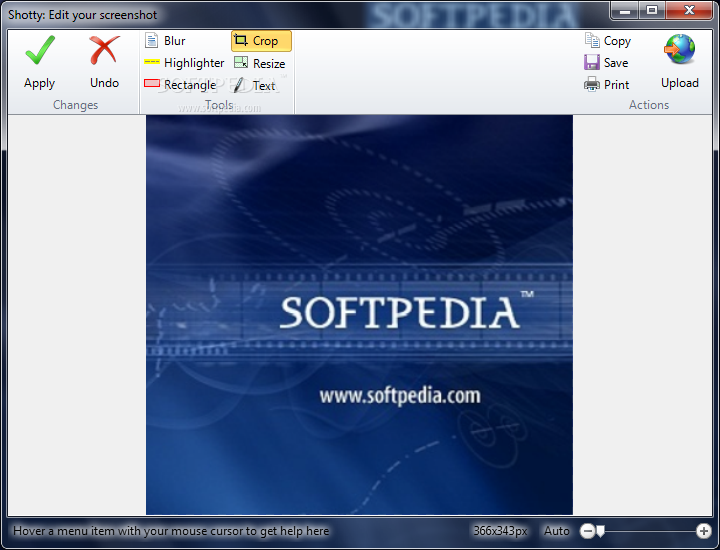This screenshot has width=720, height=550.
Task: Select the Highlighter tool
Action: 185,62
